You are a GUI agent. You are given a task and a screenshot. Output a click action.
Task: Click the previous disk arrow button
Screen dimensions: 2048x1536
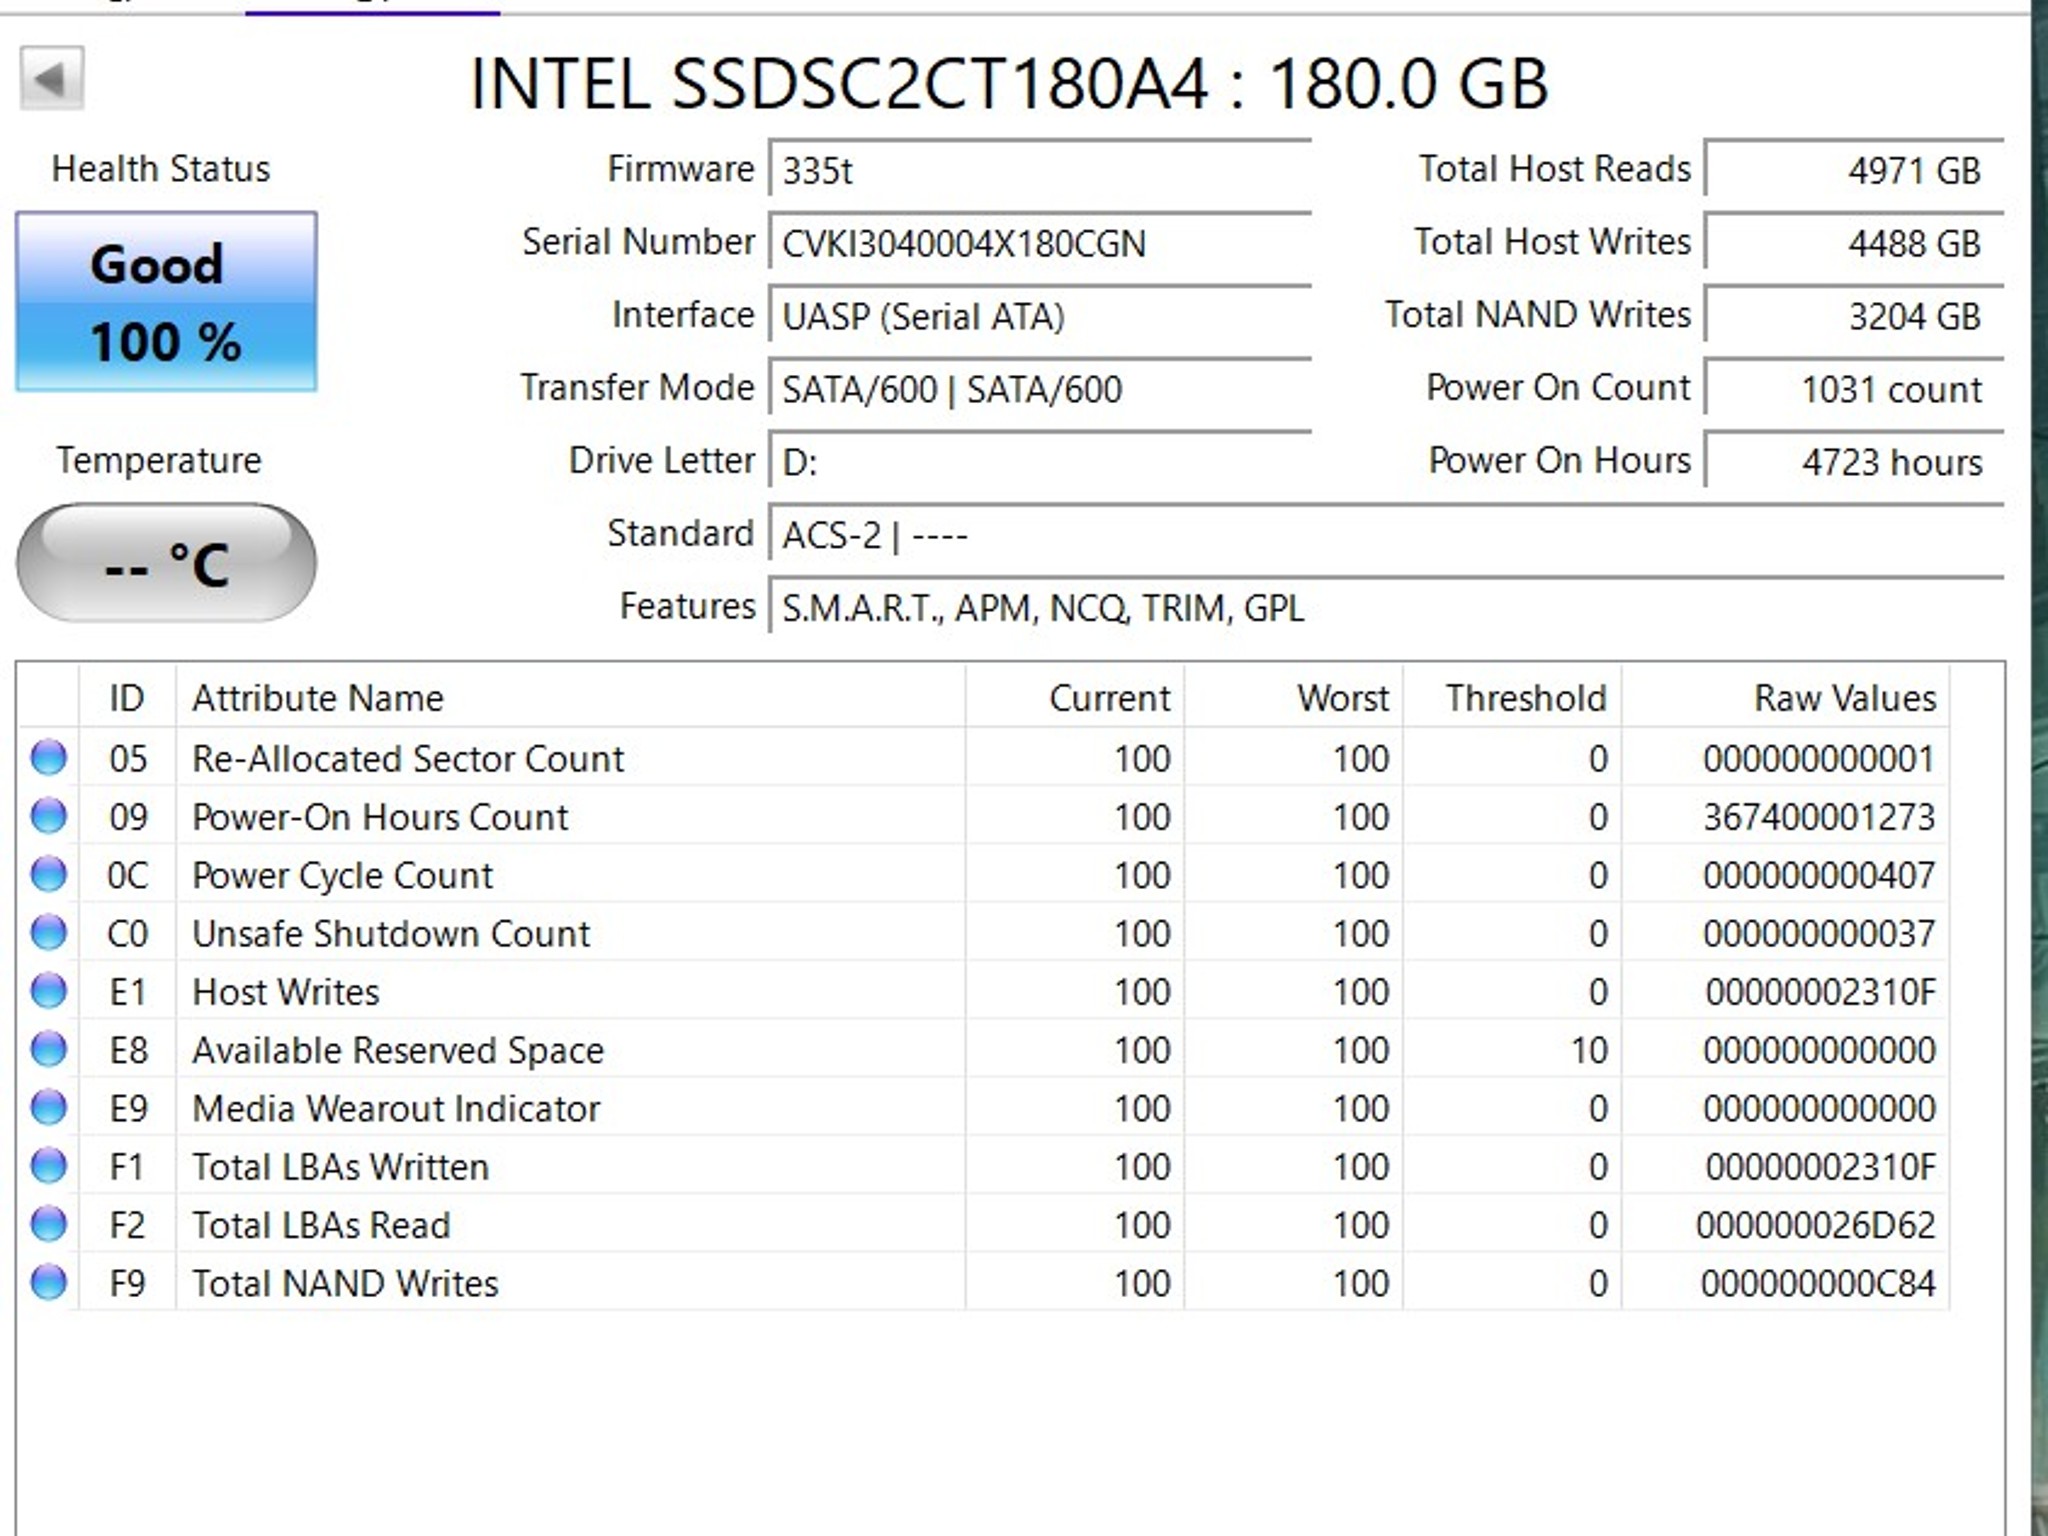click(51, 78)
